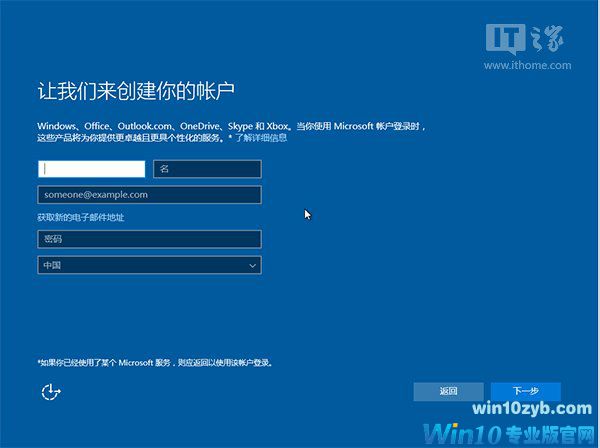Select the 名 given name field
Viewport: 600px width, 448px height.
(207, 169)
